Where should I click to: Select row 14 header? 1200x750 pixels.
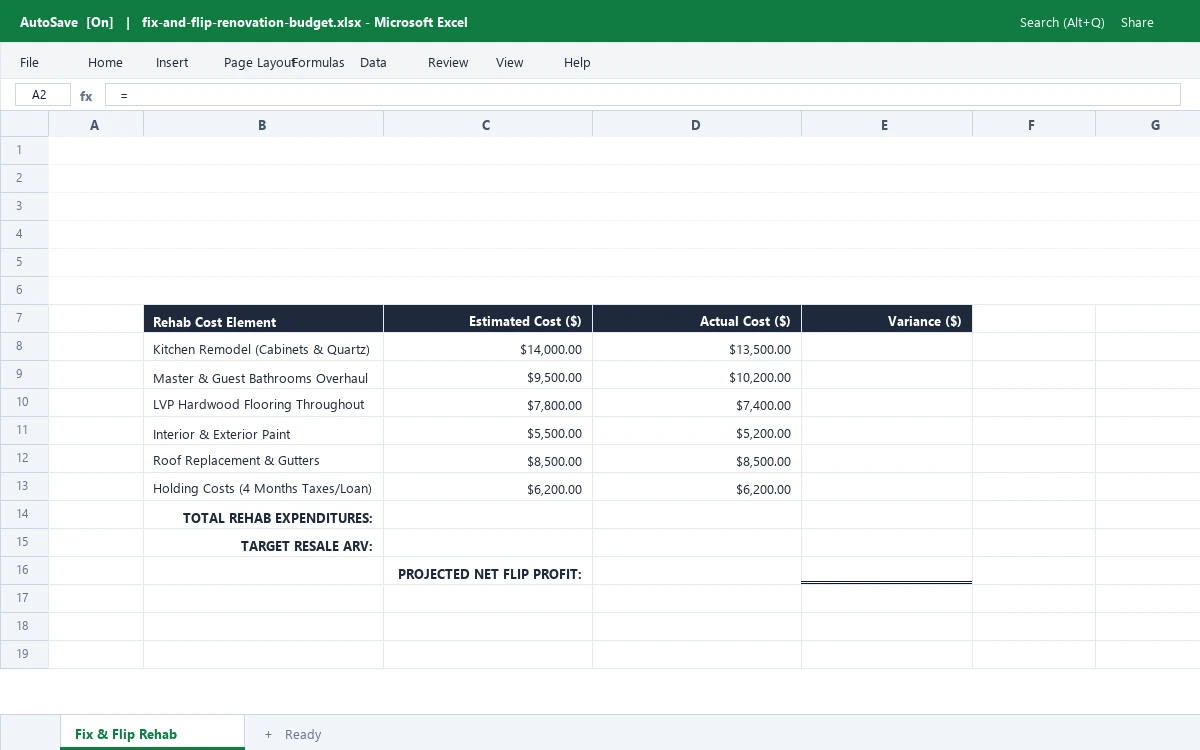point(24,515)
